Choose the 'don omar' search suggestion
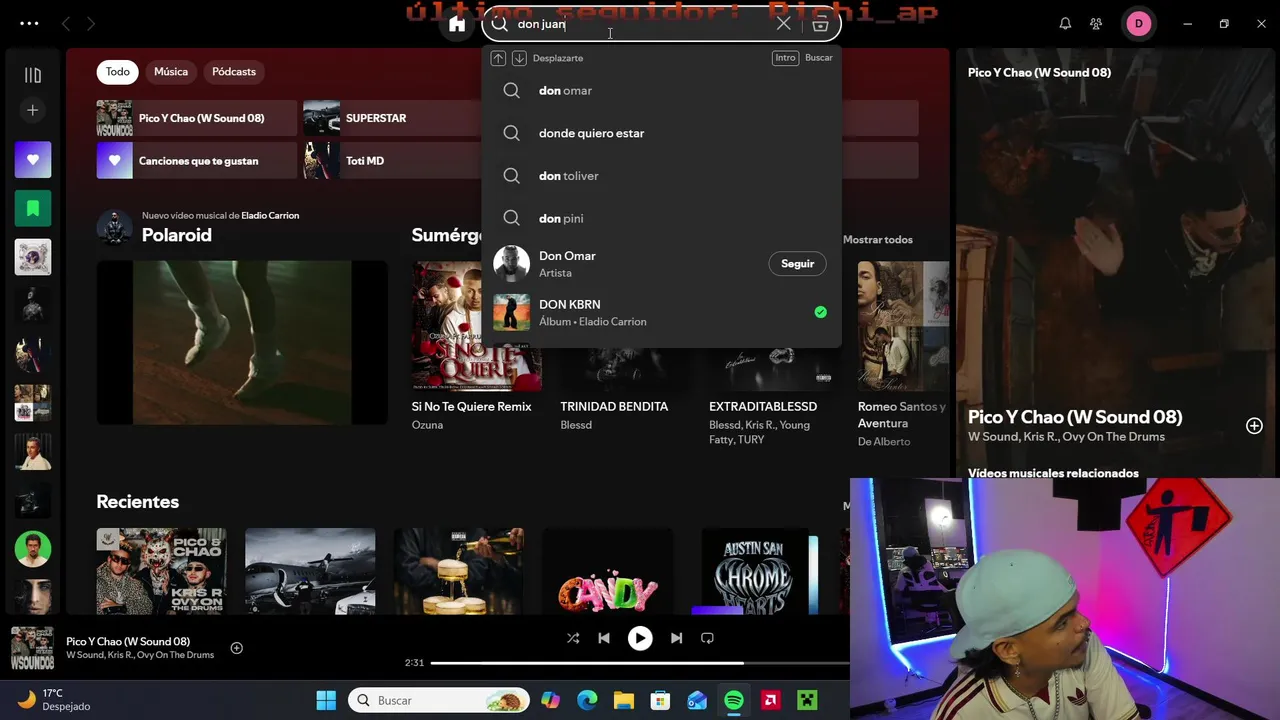 coord(661,91)
